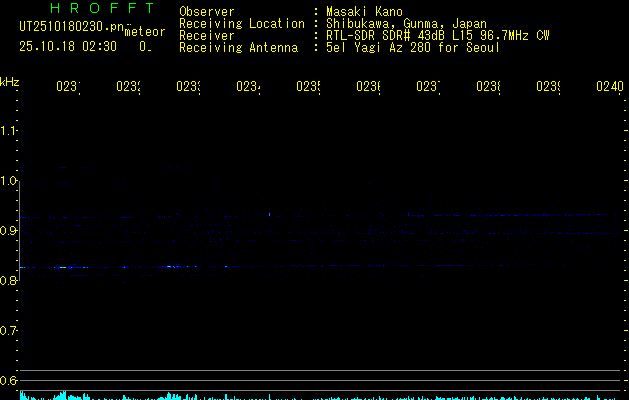The width and height of the screenshot is (629, 400).
Task: Select the filename UT2510180230.pn
Action: [72, 27]
